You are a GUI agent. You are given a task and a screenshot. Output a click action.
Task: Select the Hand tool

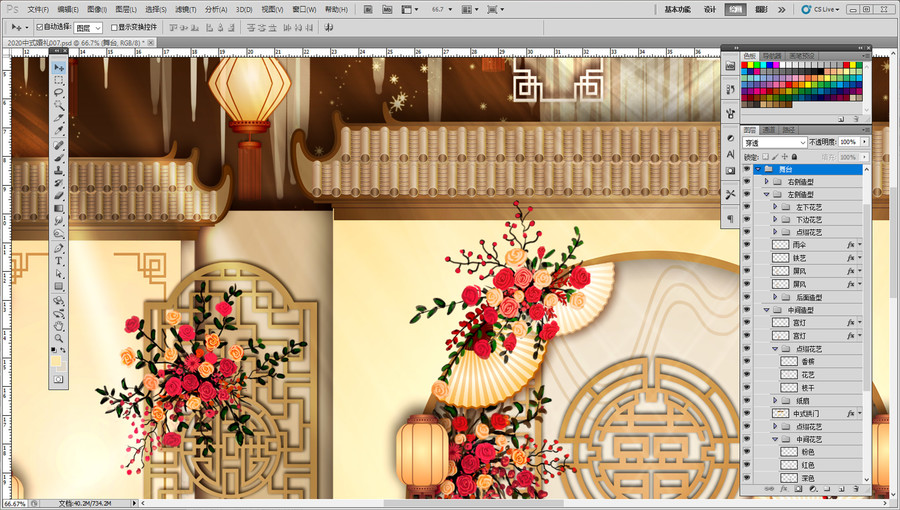point(59,326)
